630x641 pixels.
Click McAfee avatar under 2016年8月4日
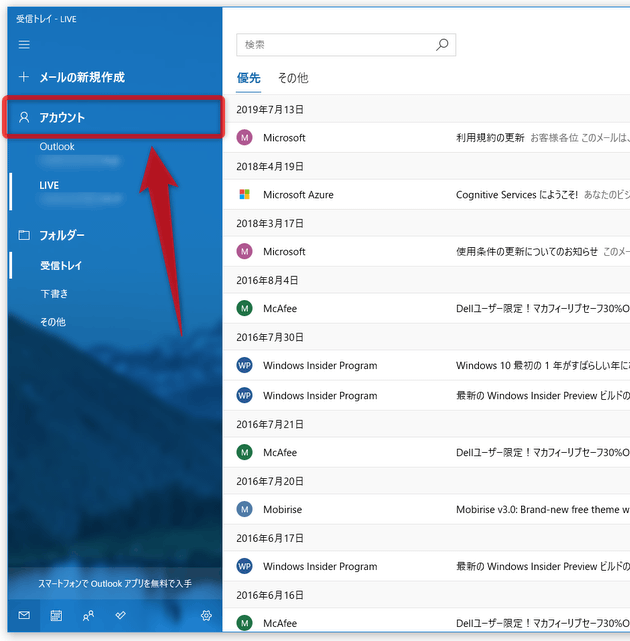point(244,308)
